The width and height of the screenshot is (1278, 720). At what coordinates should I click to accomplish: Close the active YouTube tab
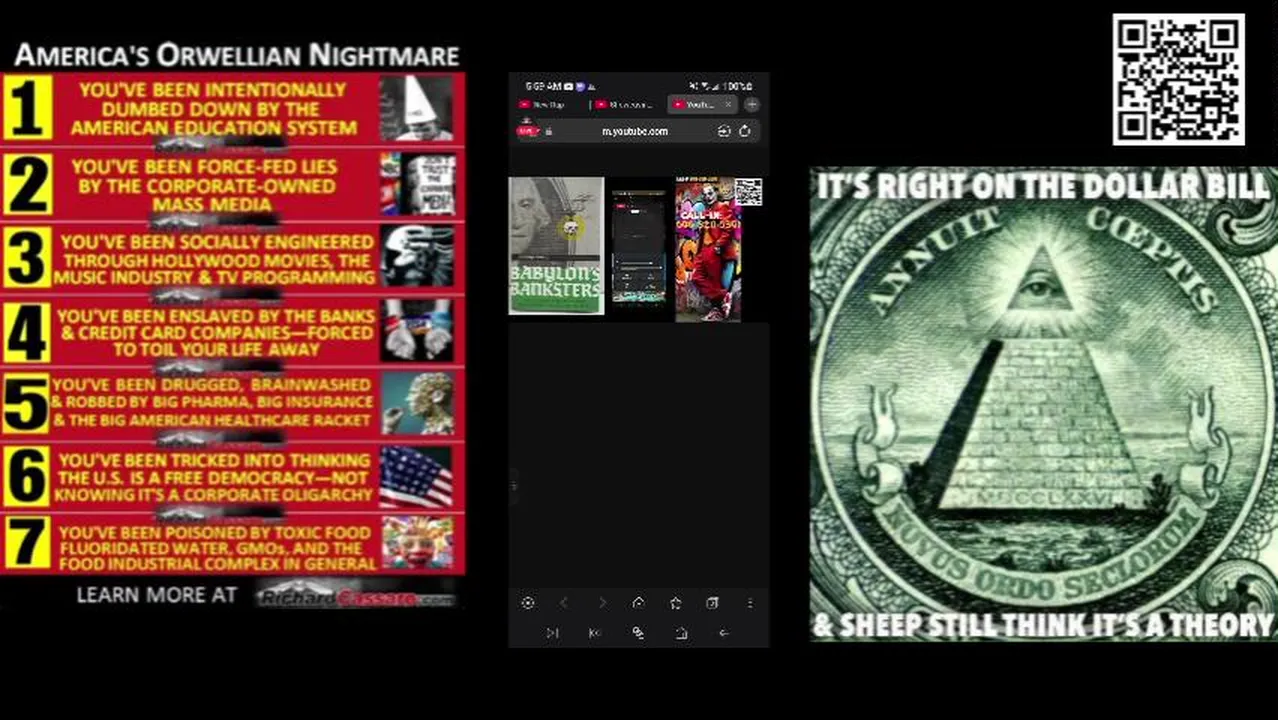(x=728, y=104)
